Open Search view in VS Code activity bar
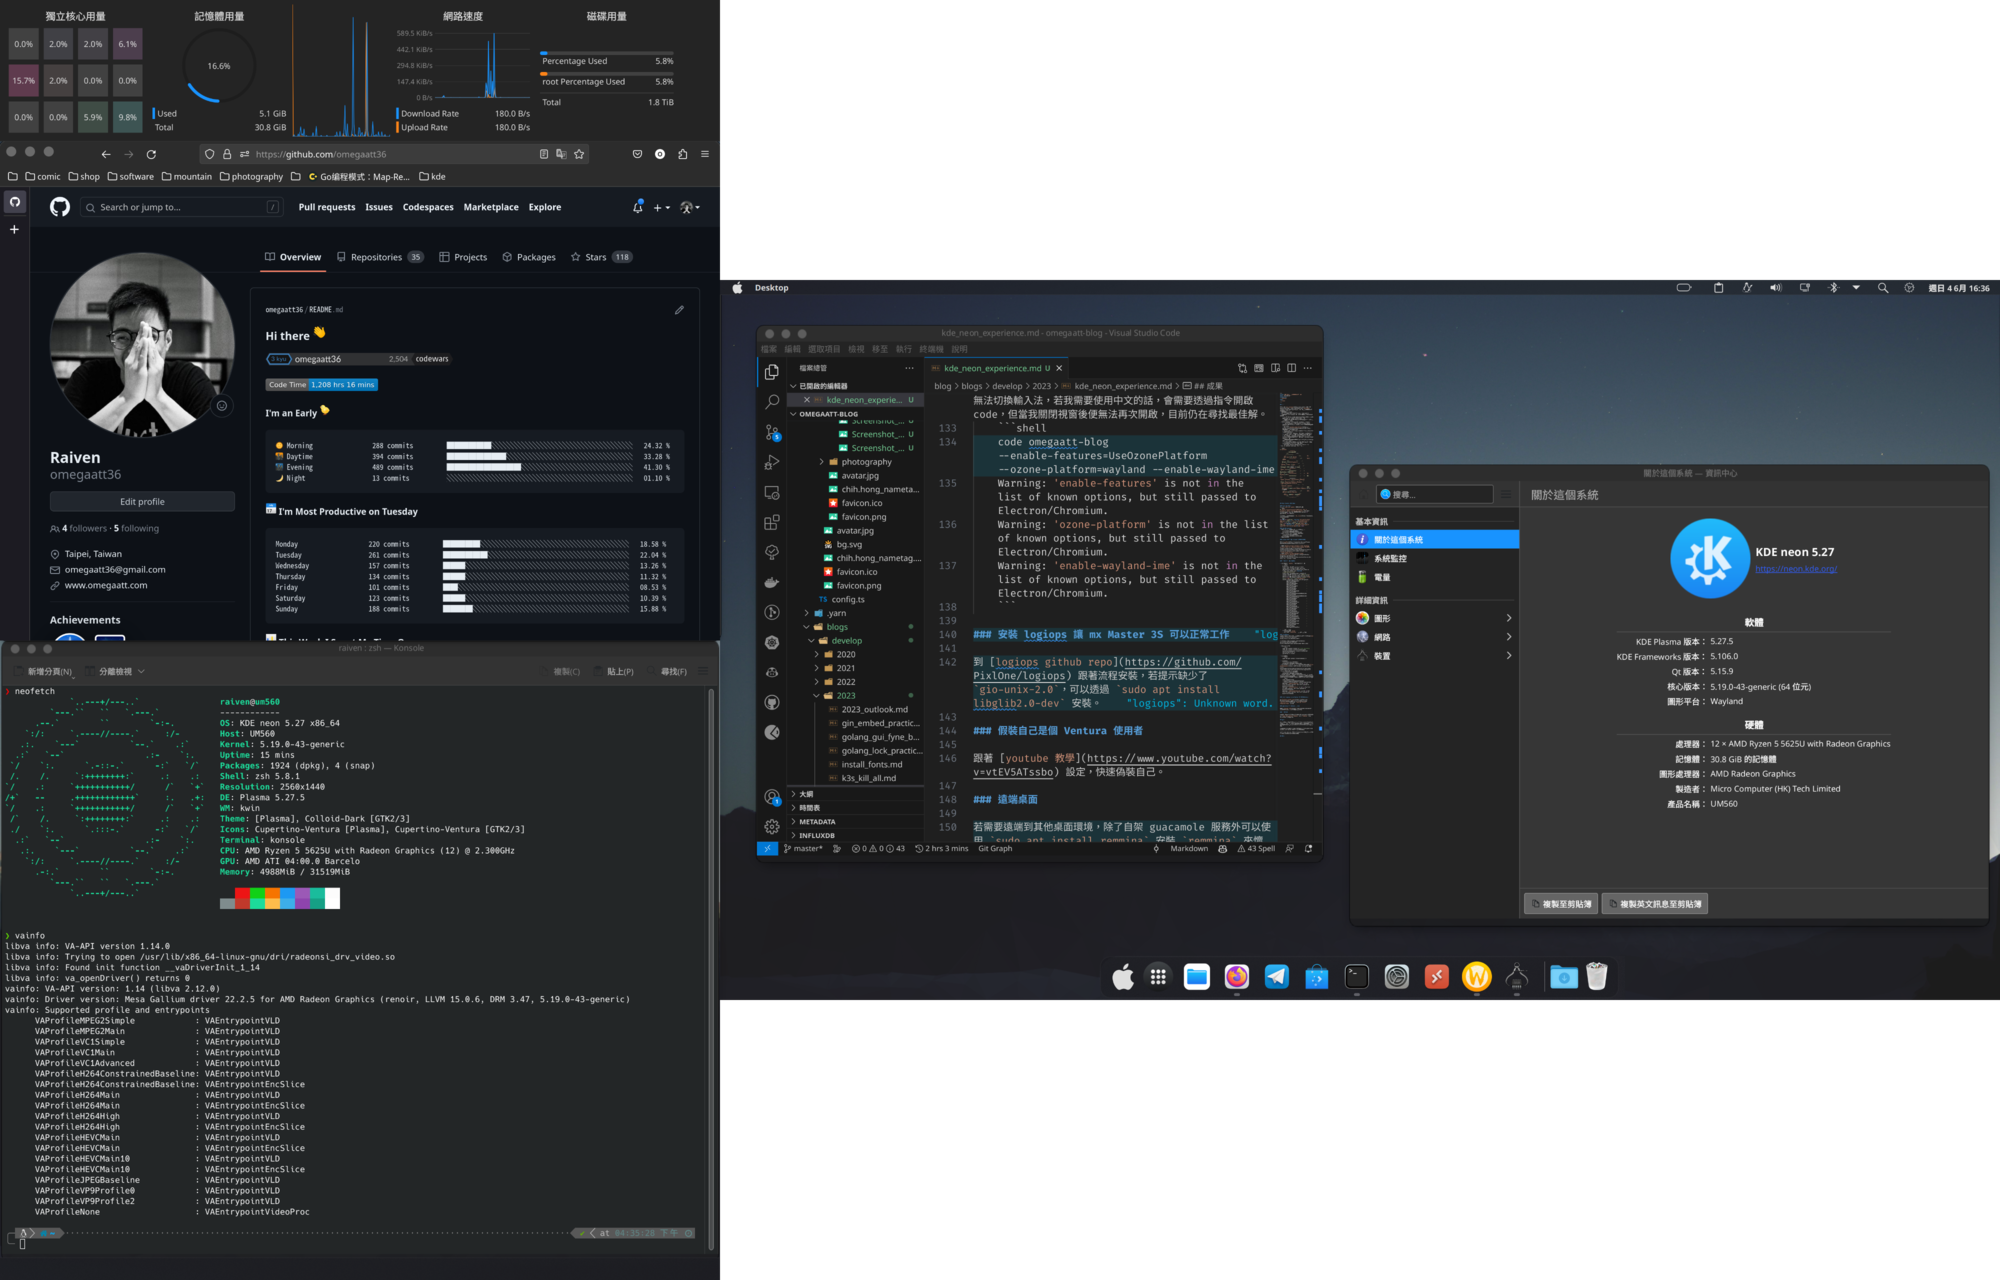The image size is (2000, 1280). [772, 402]
